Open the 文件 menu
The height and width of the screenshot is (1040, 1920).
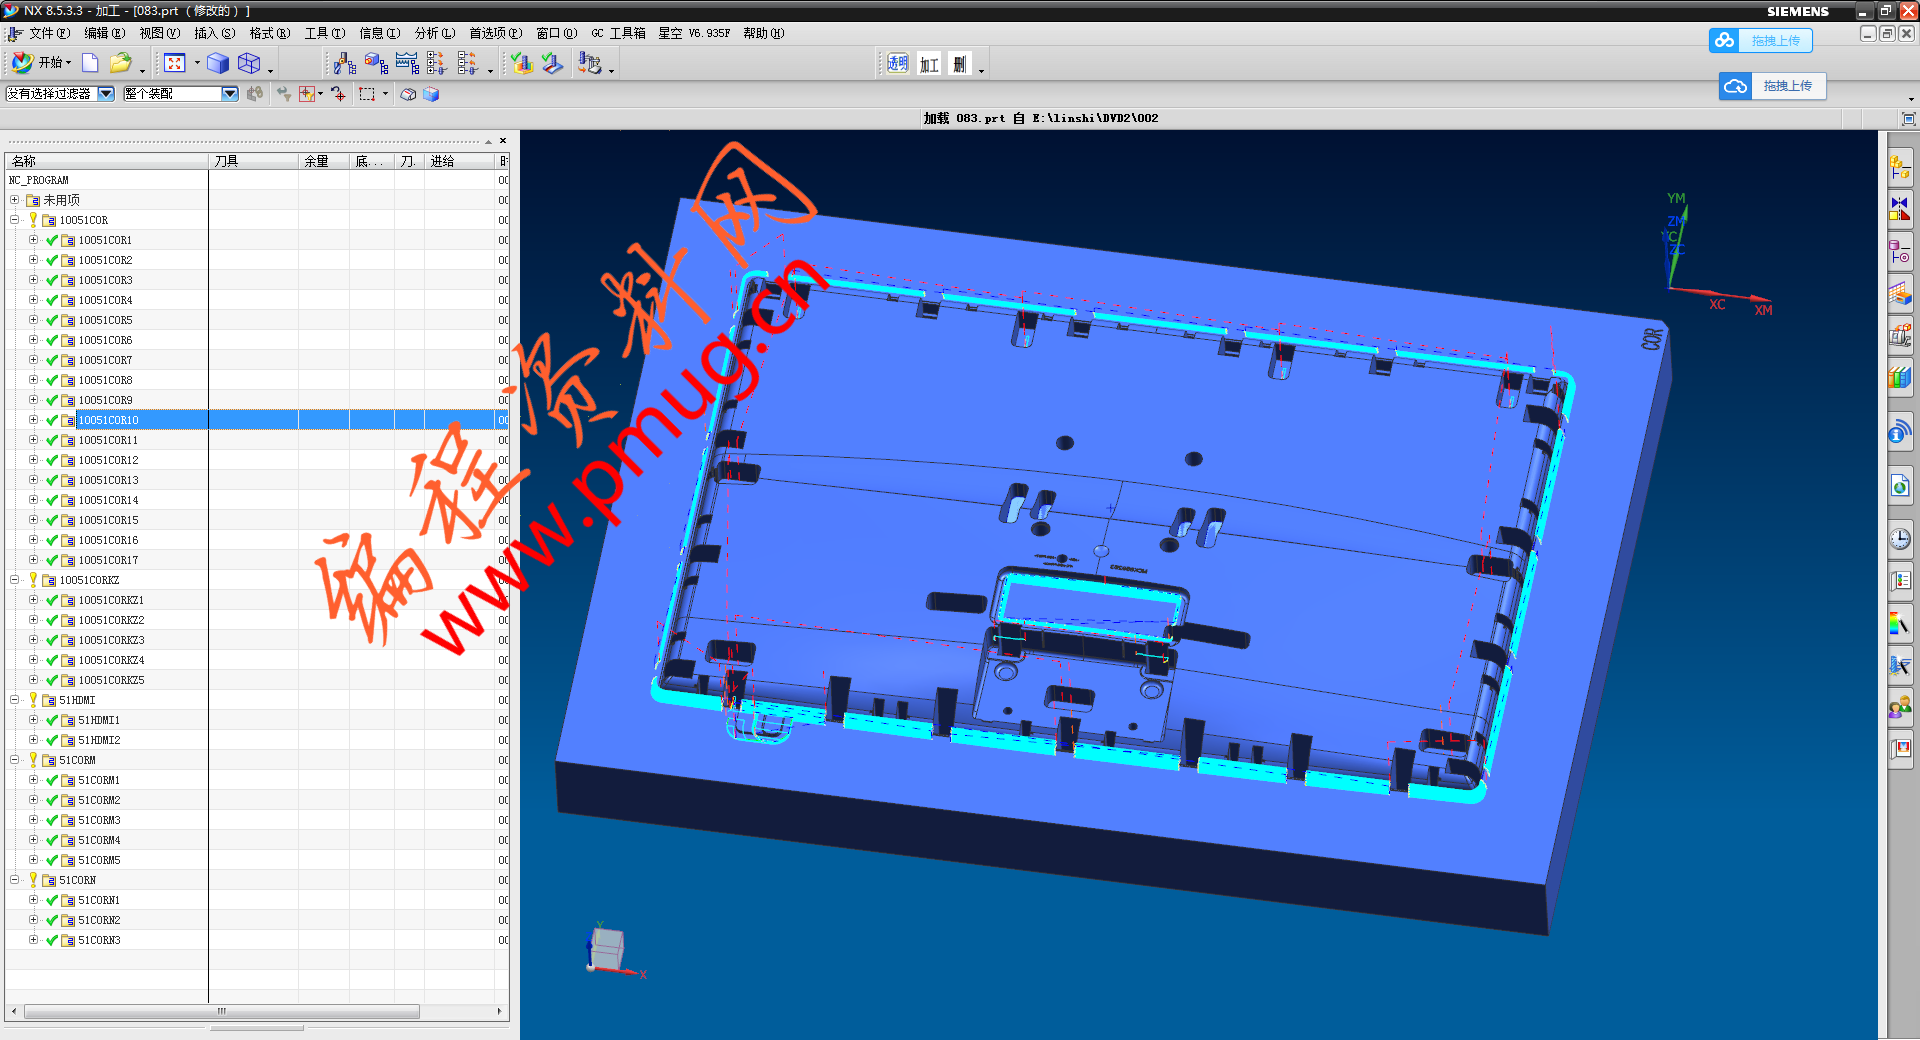49,33
